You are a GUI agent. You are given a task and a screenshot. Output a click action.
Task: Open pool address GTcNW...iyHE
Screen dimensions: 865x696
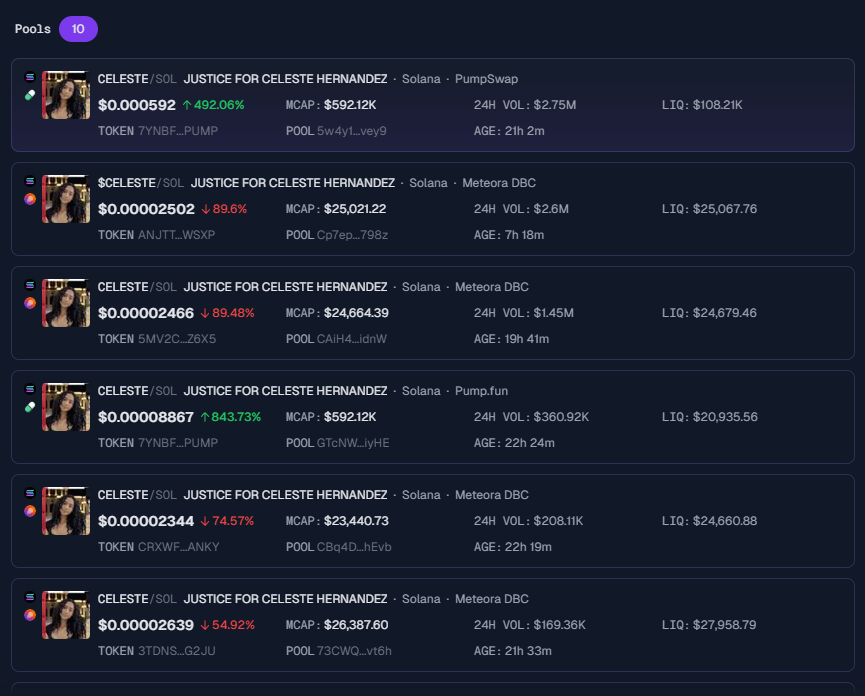353,443
